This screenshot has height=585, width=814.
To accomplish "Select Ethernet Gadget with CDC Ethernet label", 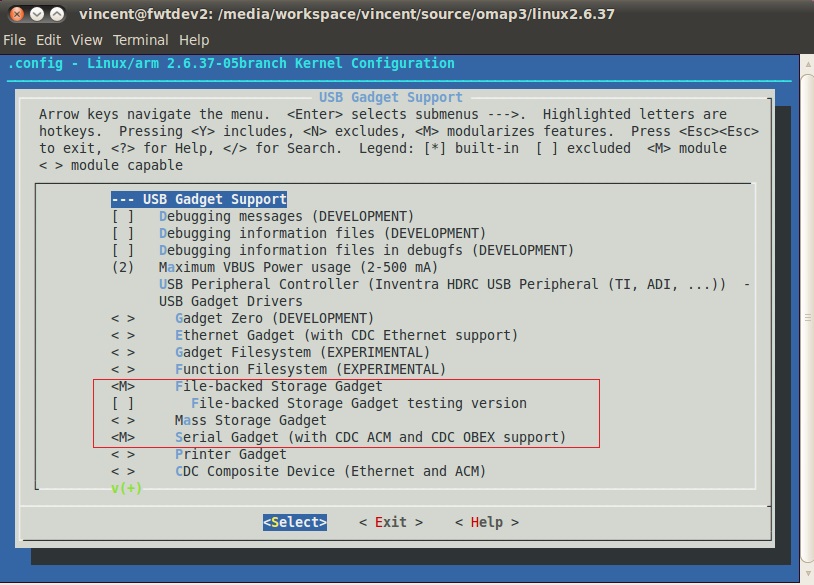I will click(347, 335).
